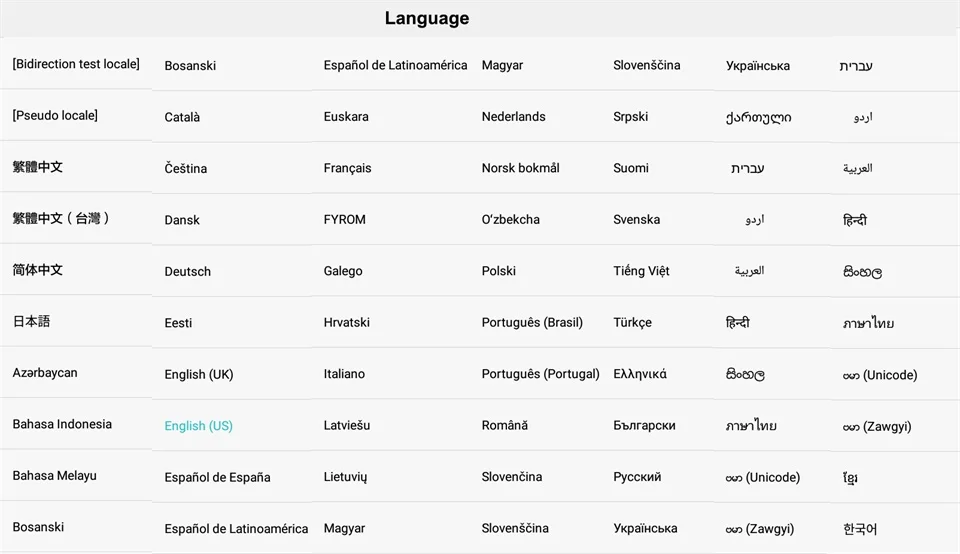Viewport: 960px width, 554px height.
Task: Choose Ελληνικά as the language
Action: tap(640, 374)
